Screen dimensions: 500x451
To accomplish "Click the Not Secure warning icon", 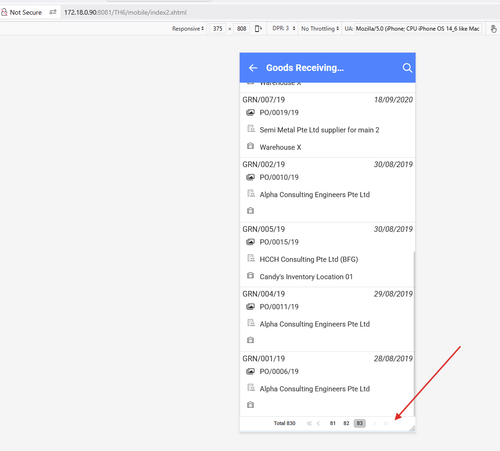I will point(4,12).
